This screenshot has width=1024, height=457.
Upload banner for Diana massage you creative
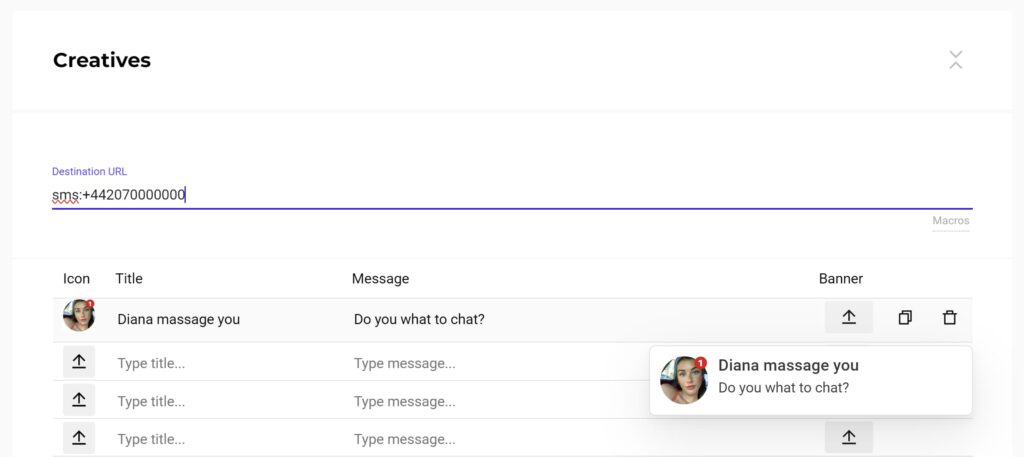pyautogui.click(x=848, y=317)
